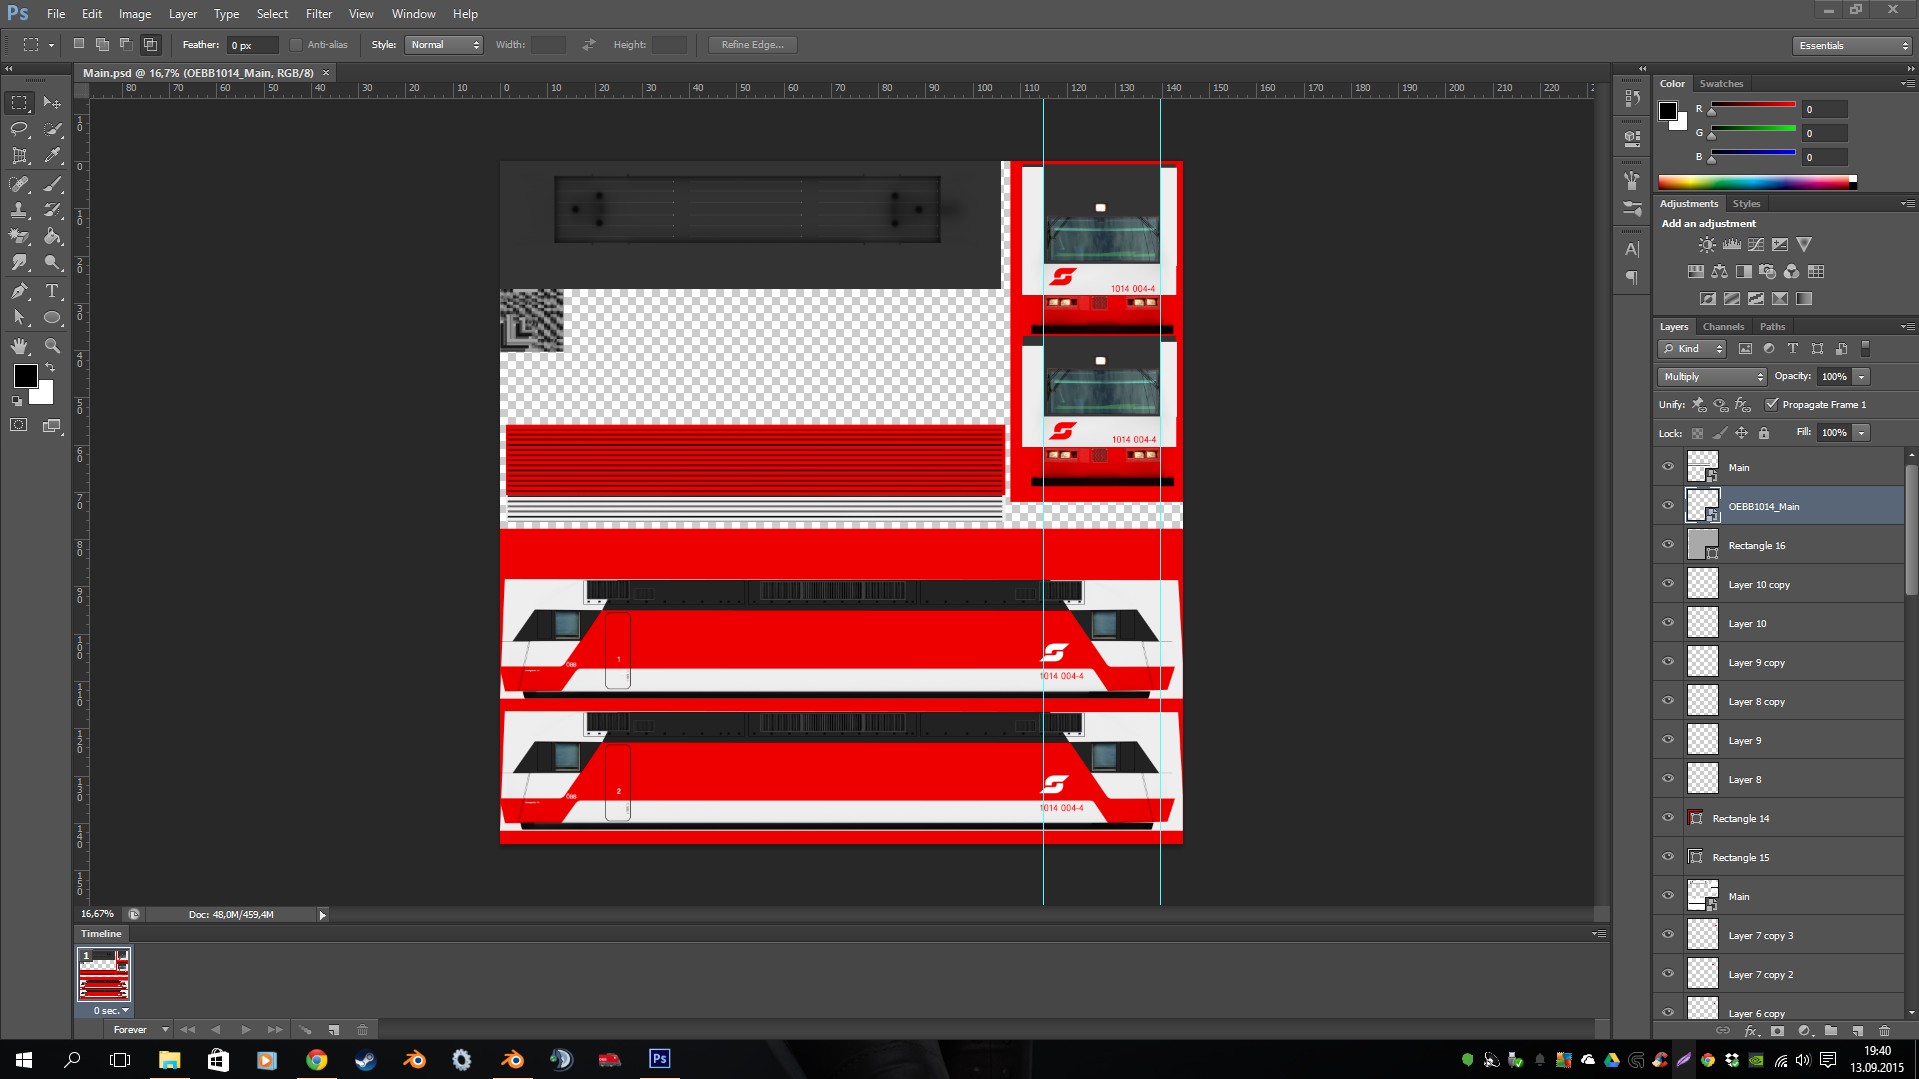The image size is (1919, 1079).
Task: Select the Move tool
Action: point(52,103)
